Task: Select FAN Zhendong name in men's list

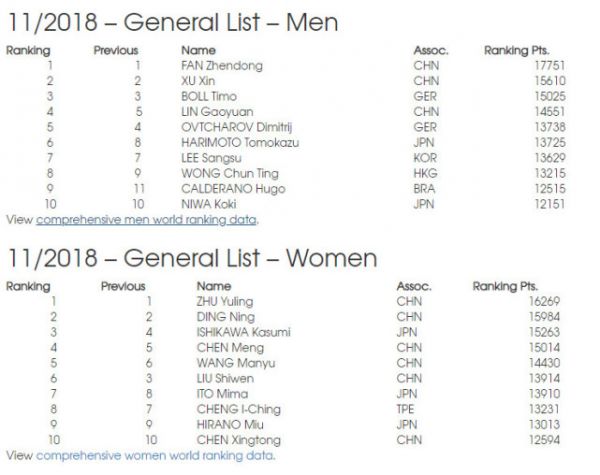Action: 222,66
